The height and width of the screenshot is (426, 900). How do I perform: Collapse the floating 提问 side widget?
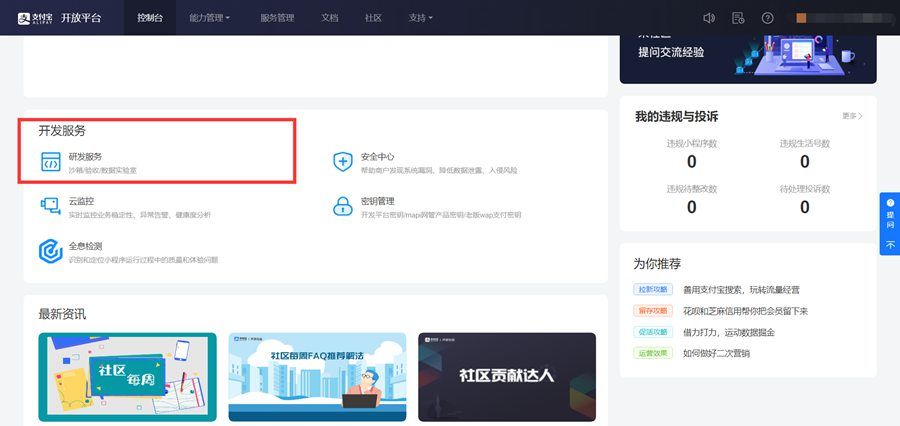pyautogui.click(x=889, y=244)
